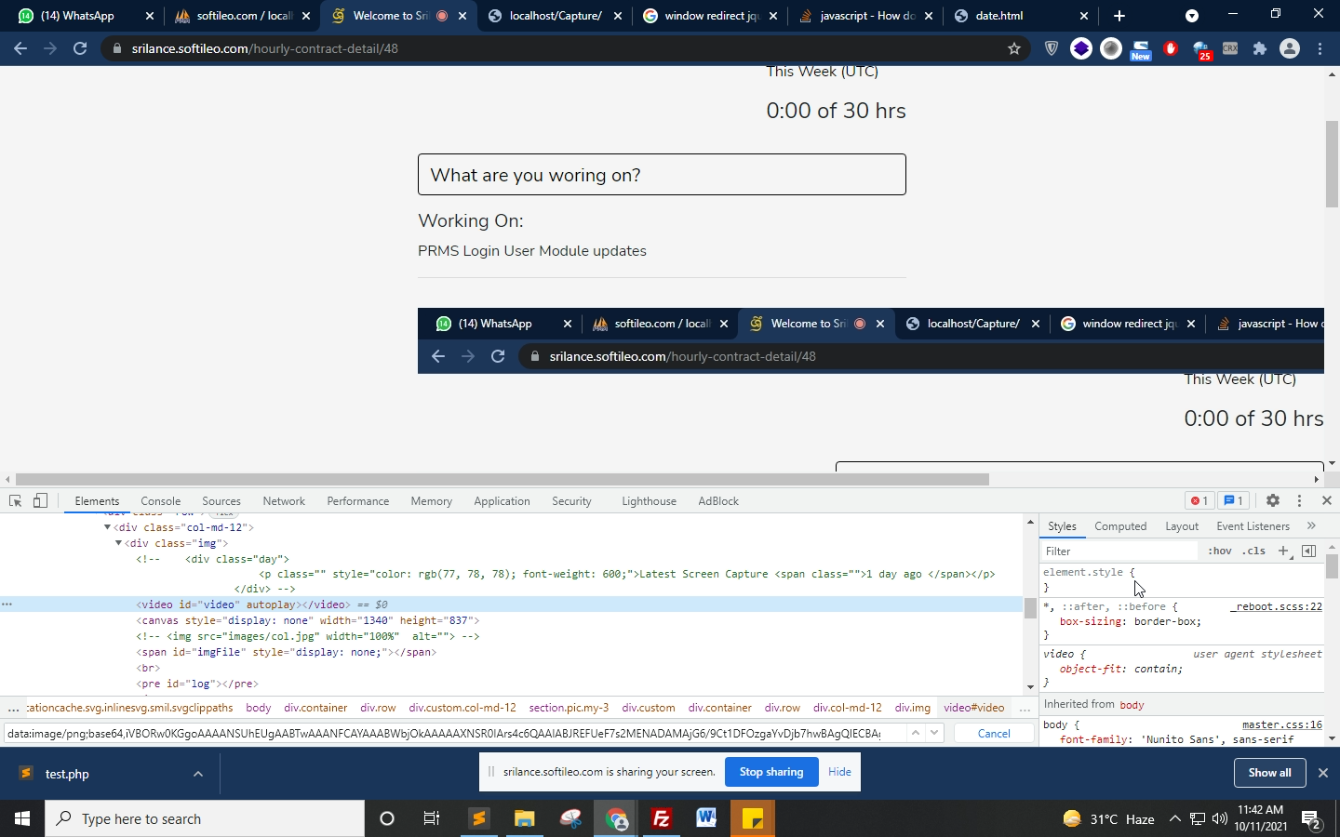Click the Stop sharing button
The width and height of the screenshot is (1340, 837).
pos(771,772)
